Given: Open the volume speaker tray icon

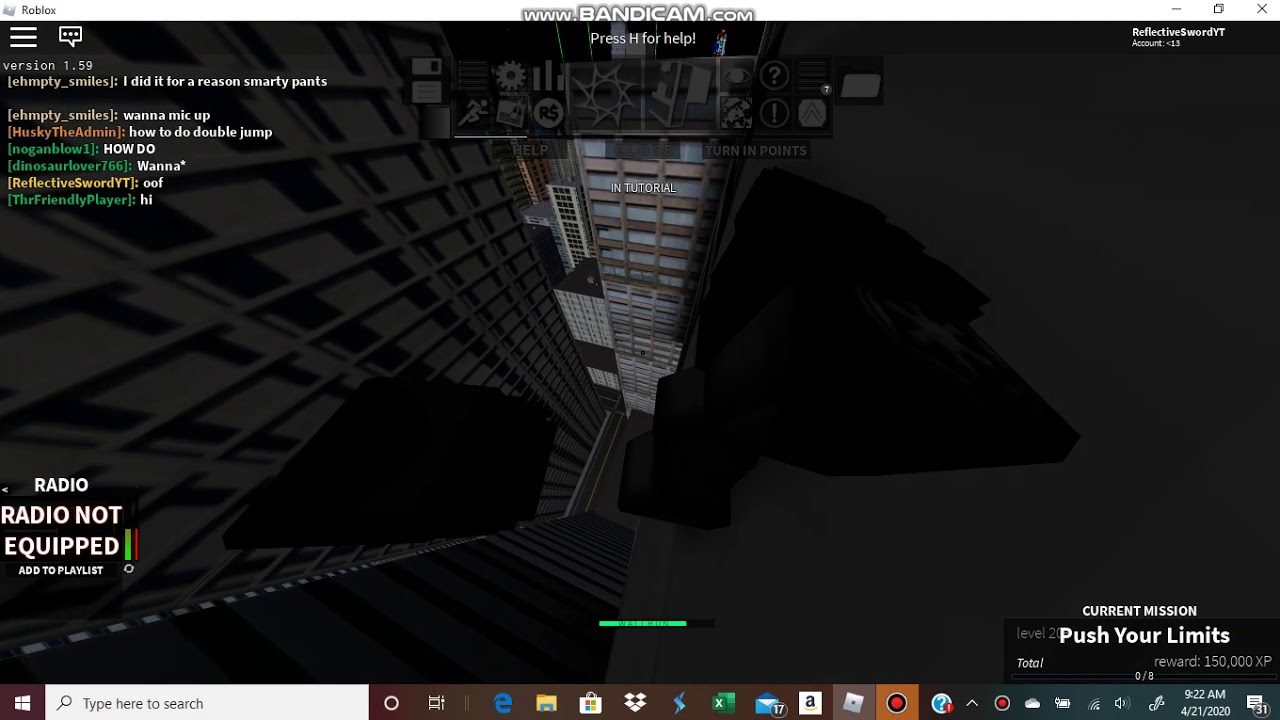Looking at the screenshot, I should click(1122, 703).
